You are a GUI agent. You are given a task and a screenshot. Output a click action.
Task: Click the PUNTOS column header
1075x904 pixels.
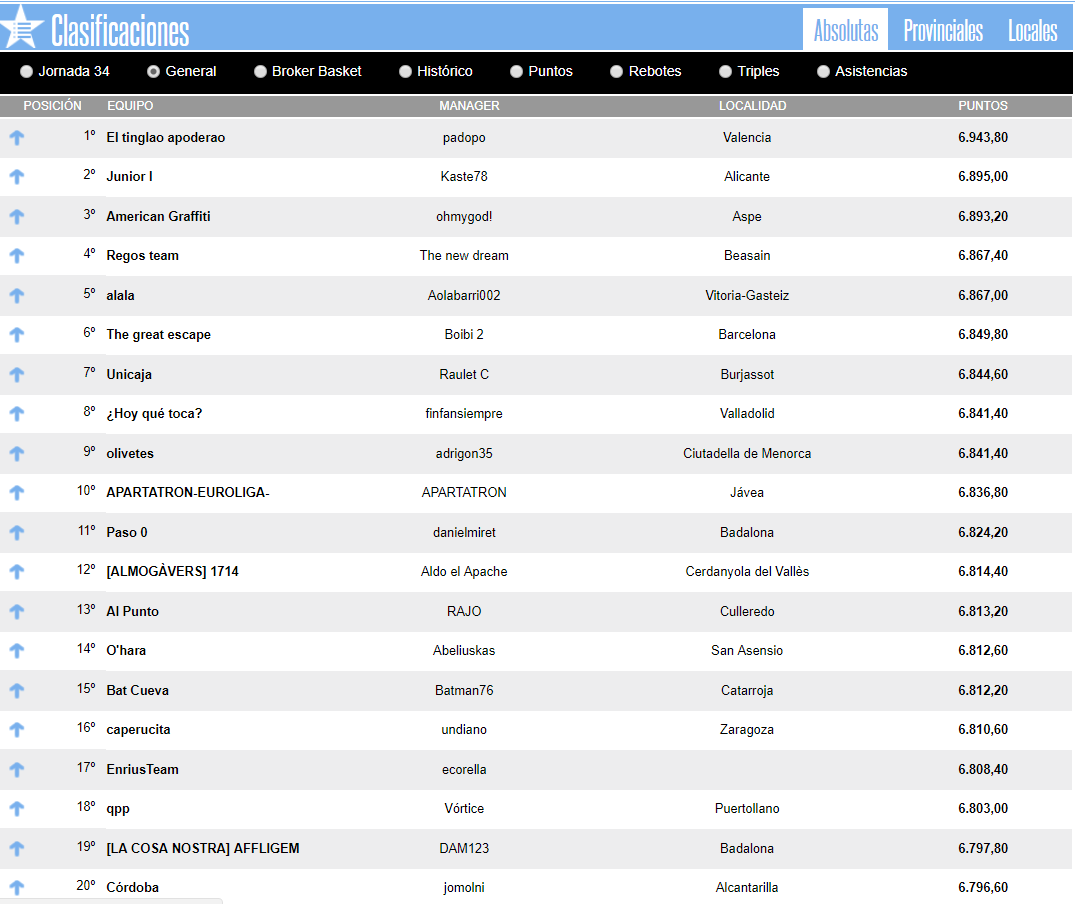[x=982, y=106]
